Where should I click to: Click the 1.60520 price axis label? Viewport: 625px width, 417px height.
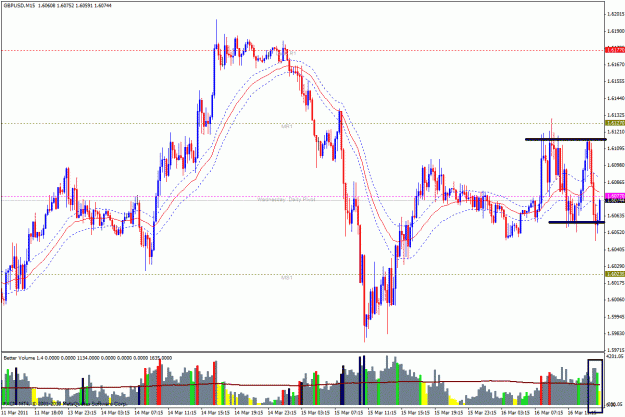[x=615, y=232]
